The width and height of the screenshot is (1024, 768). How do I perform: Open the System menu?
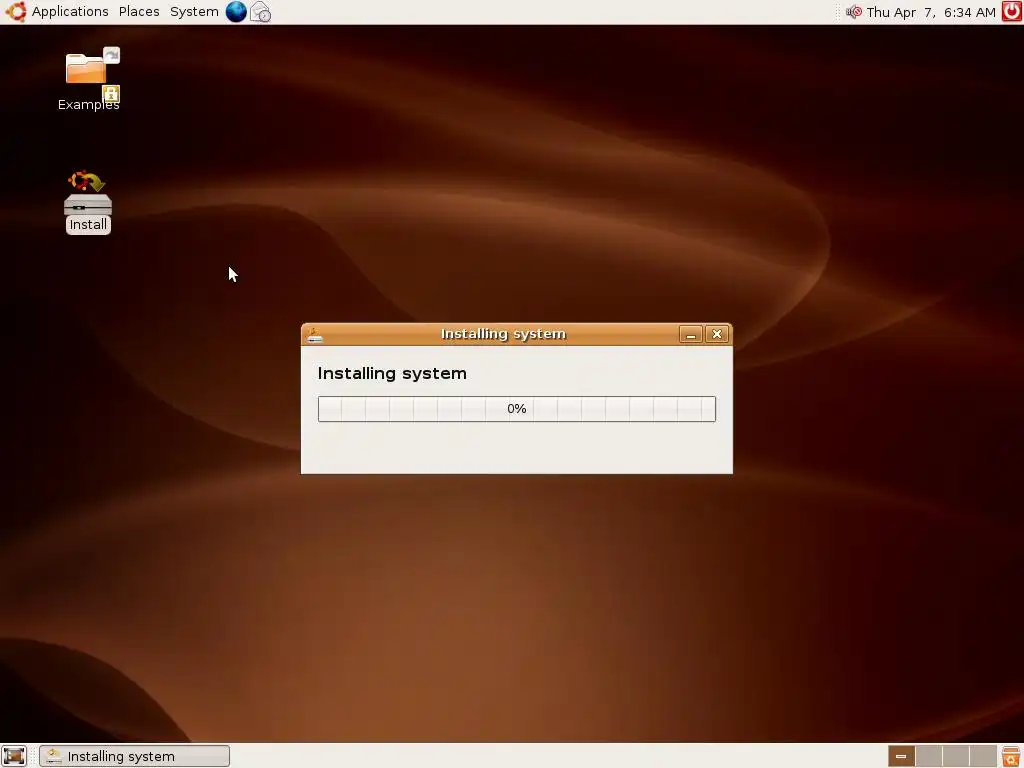coord(194,12)
